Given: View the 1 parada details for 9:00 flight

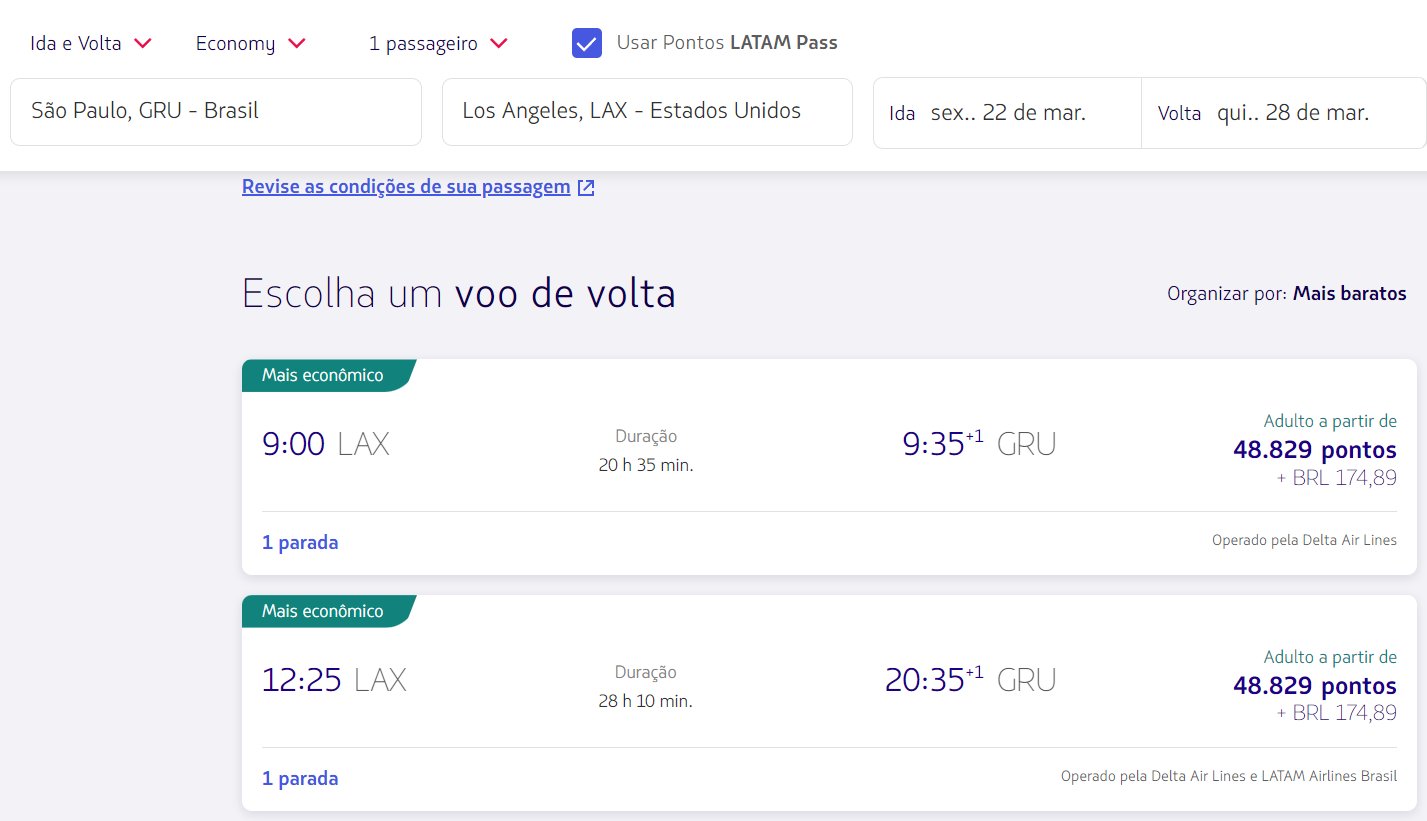Looking at the screenshot, I should (300, 543).
